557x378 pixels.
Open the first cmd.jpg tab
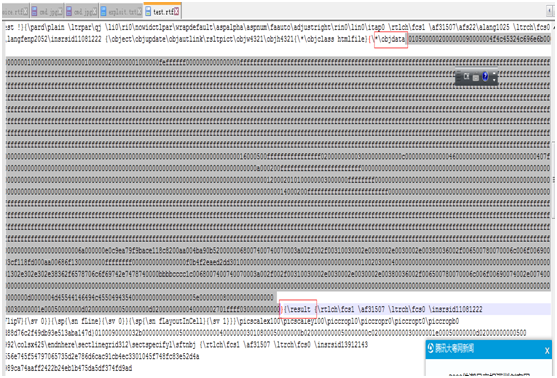pyautogui.click(x=47, y=12)
